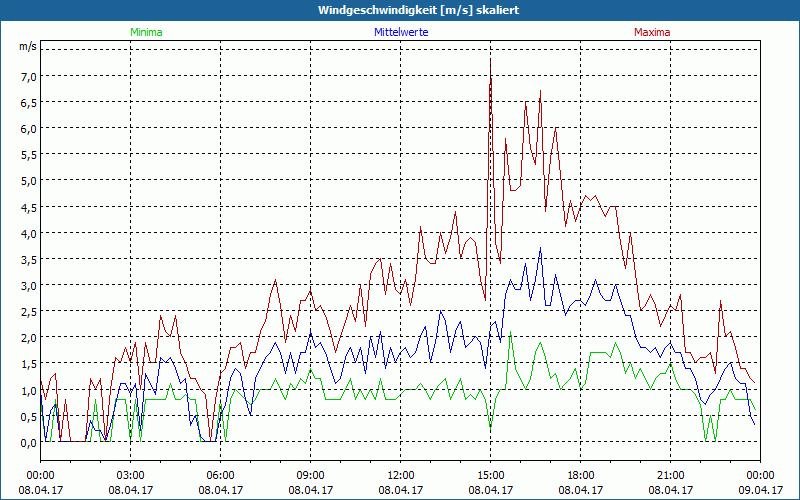Click the highest blue Mittelwerte peak

(541, 249)
